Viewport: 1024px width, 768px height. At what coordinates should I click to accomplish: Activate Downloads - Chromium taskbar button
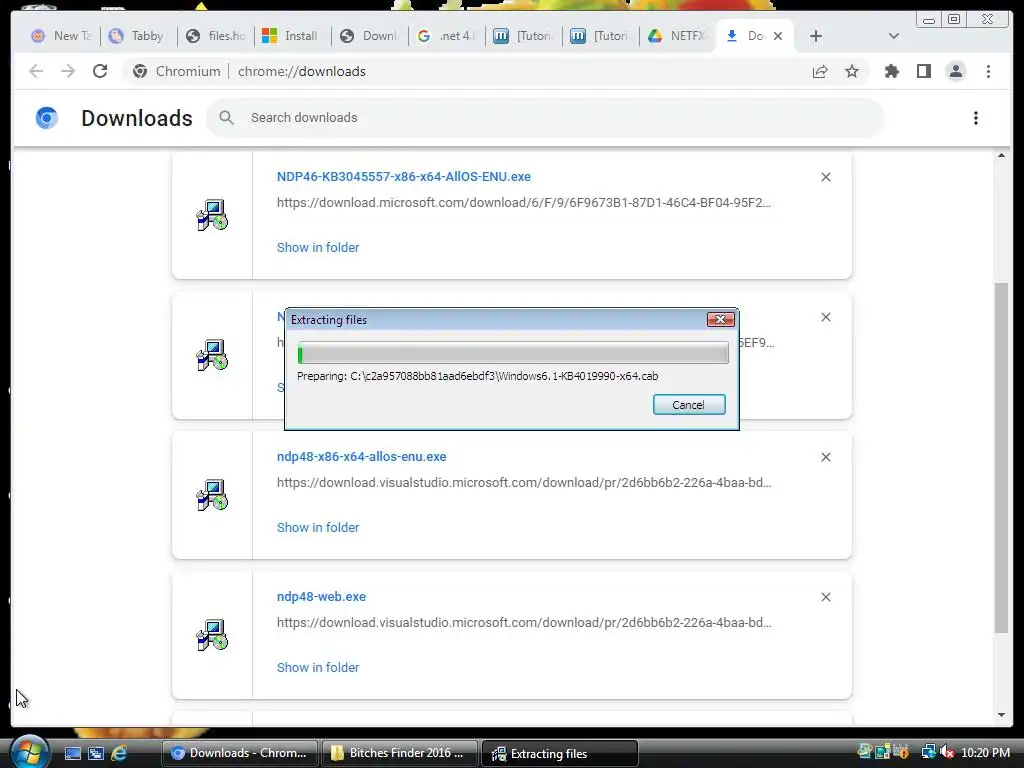(240, 753)
